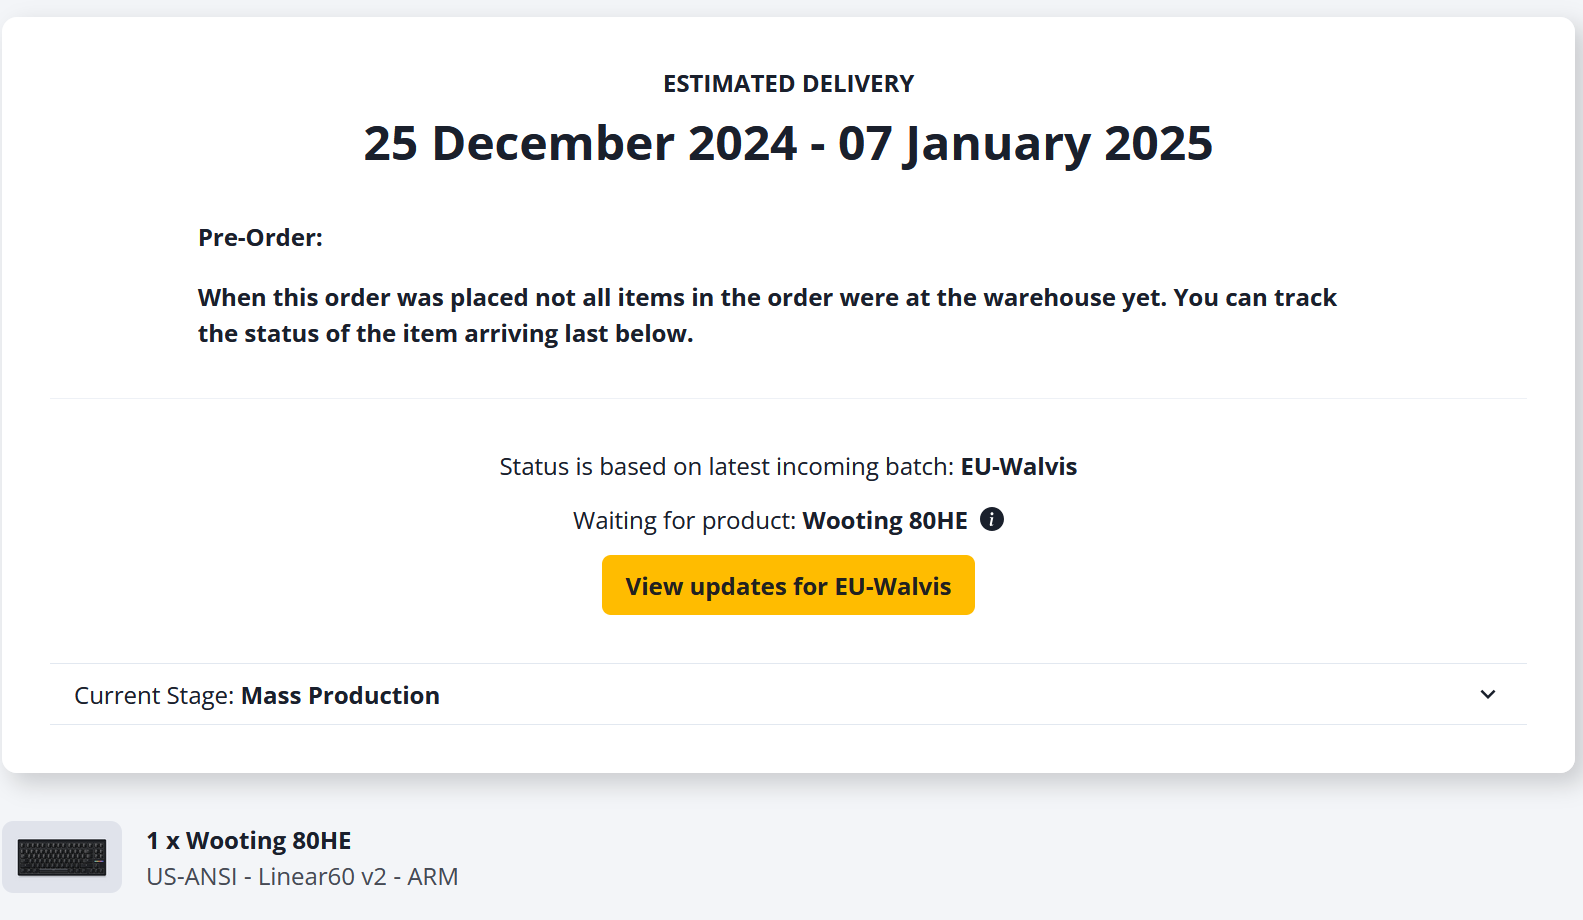The width and height of the screenshot is (1583, 920).
Task: Open View updates for EU-Walvis
Action: click(788, 585)
